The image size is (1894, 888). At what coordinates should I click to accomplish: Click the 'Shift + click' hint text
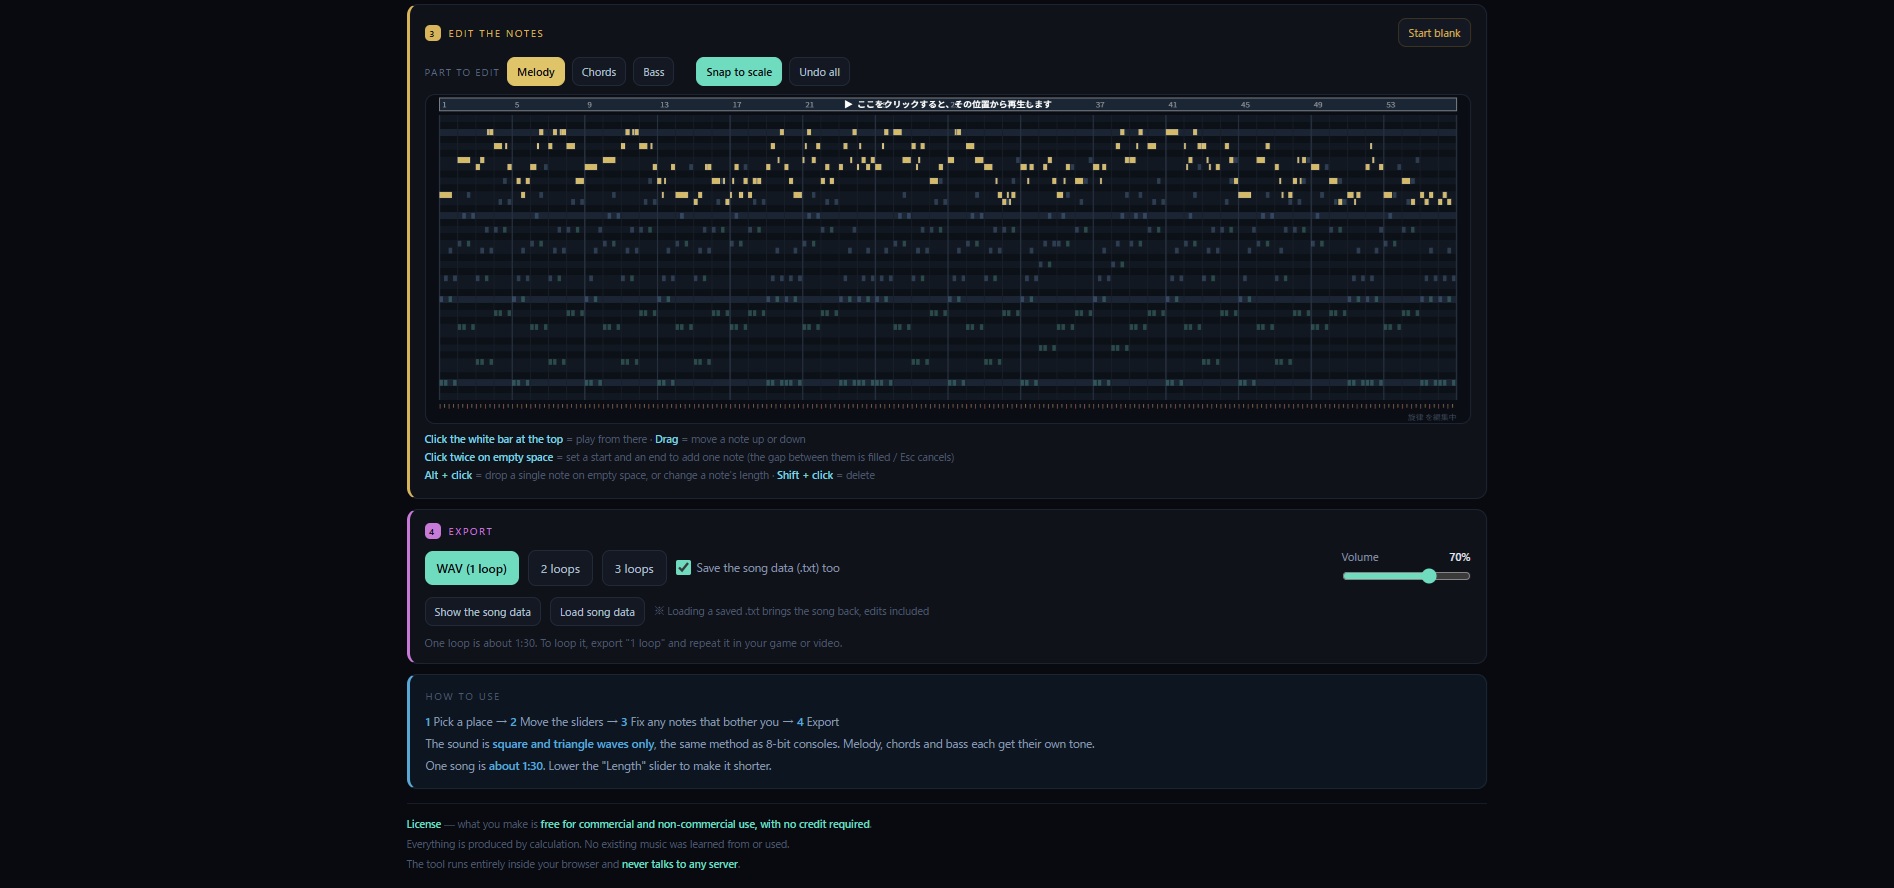pyautogui.click(x=805, y=475)
